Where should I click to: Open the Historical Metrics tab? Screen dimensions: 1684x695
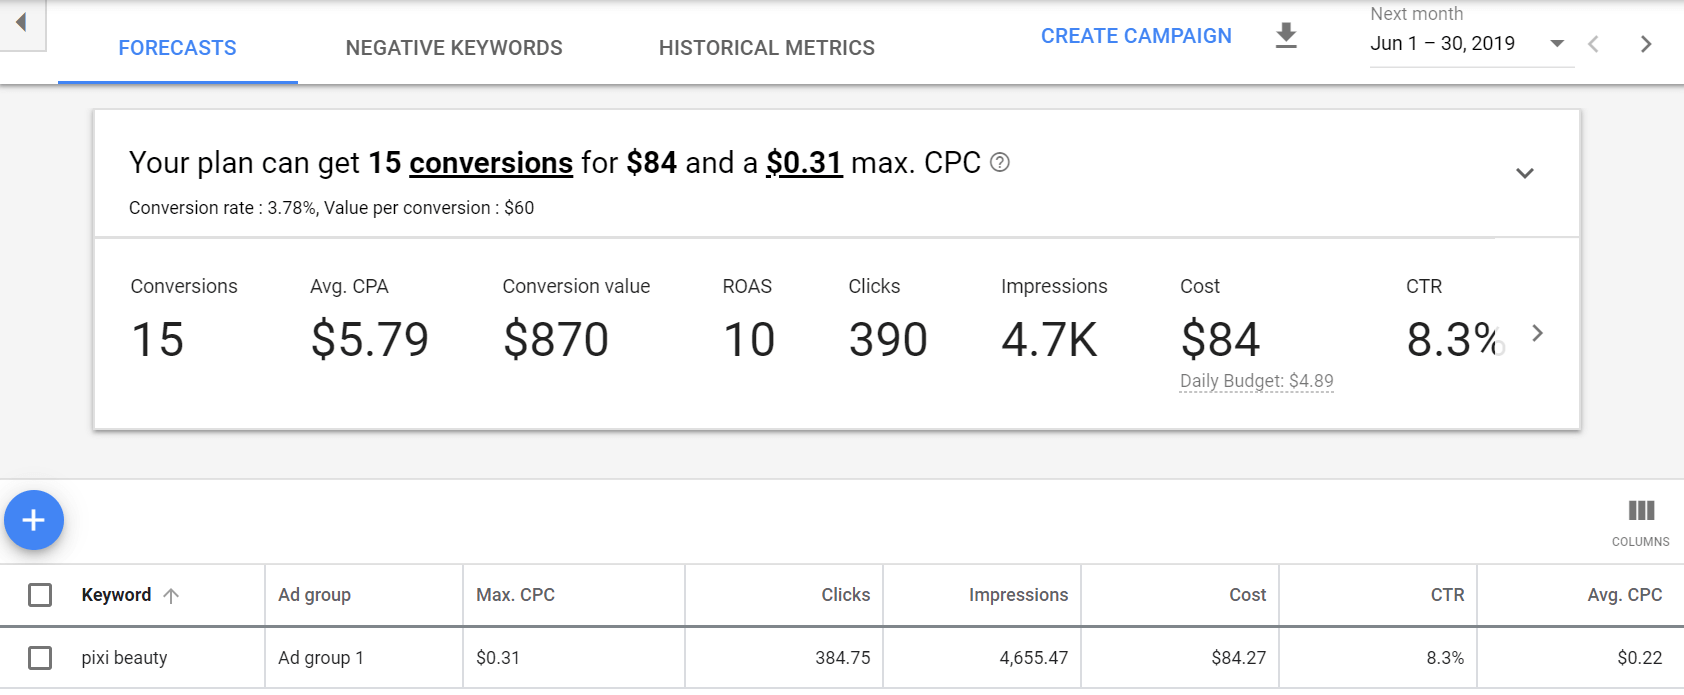point(766,48)
